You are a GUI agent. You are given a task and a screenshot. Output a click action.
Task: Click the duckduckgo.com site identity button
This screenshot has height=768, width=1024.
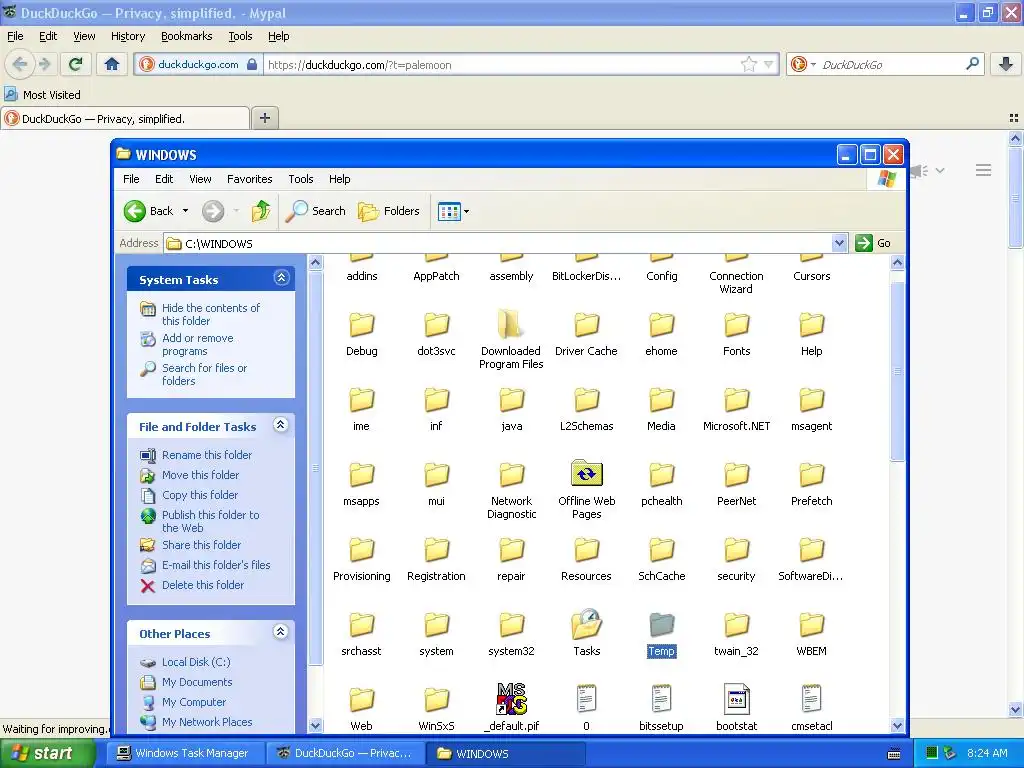[199, 65]
